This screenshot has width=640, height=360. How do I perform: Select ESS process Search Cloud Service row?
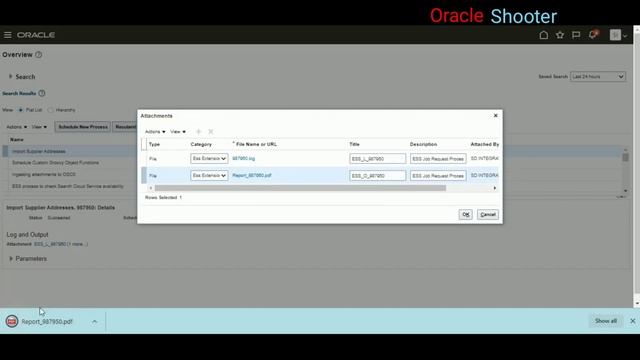(68, 187)
